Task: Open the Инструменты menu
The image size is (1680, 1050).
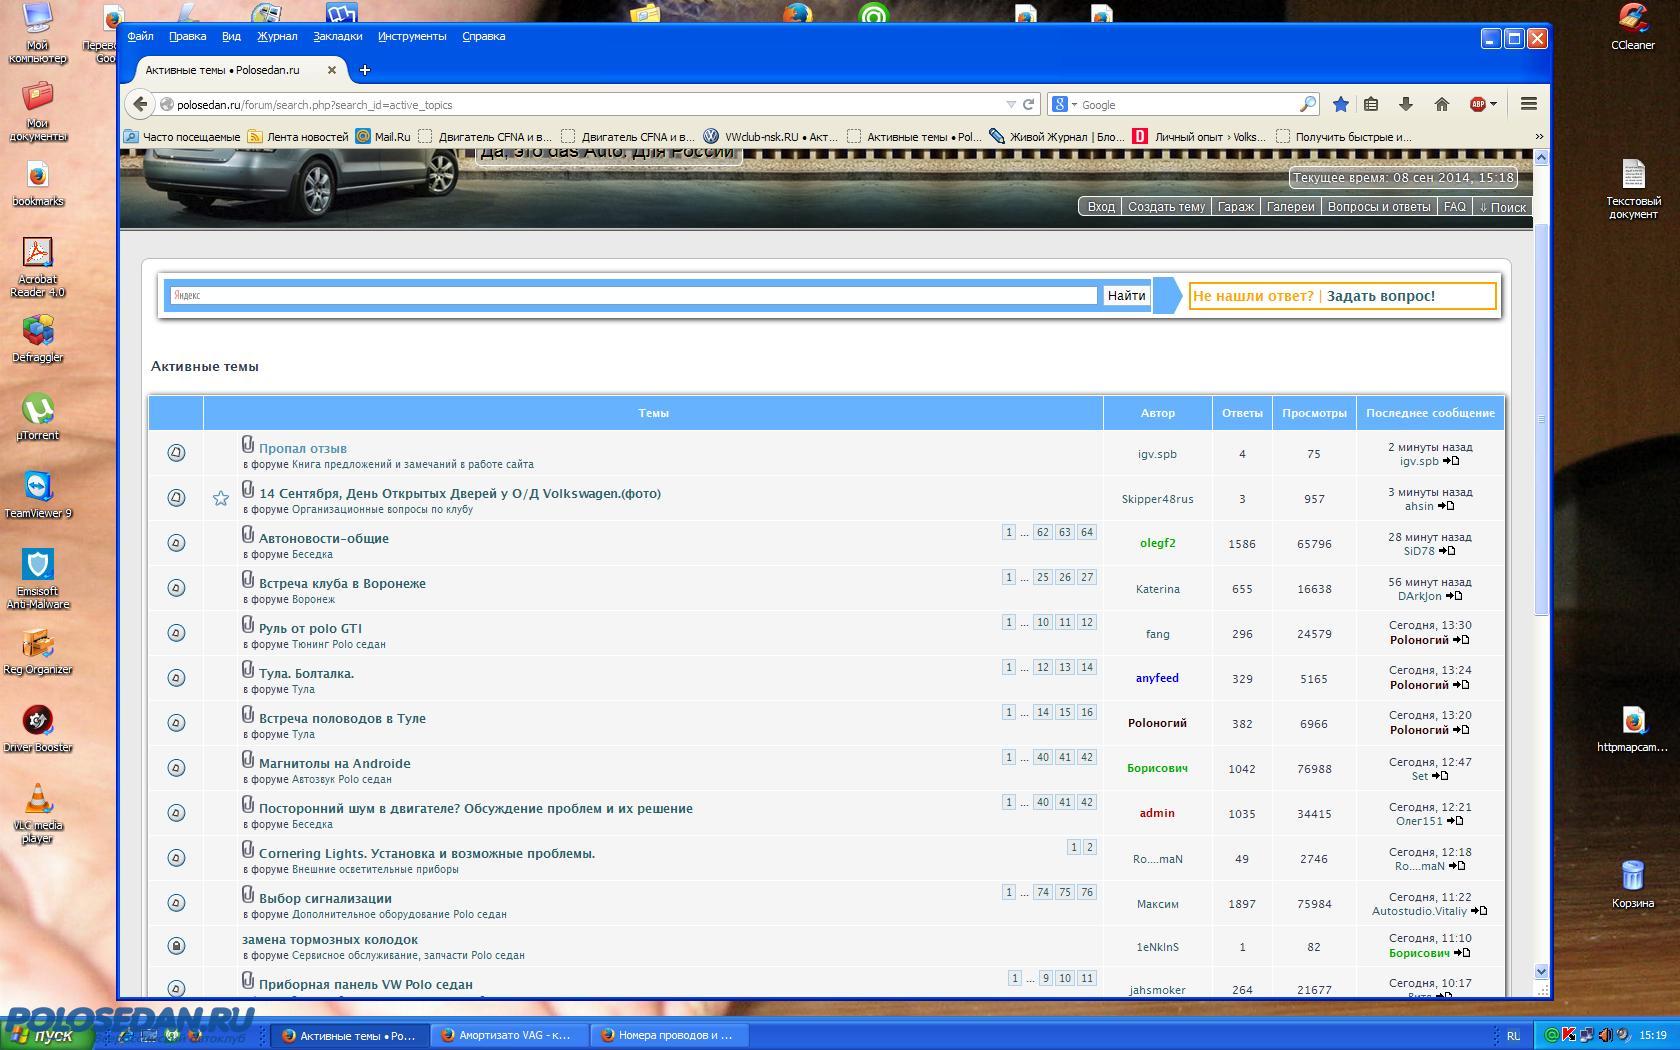Action: (412, 36)
